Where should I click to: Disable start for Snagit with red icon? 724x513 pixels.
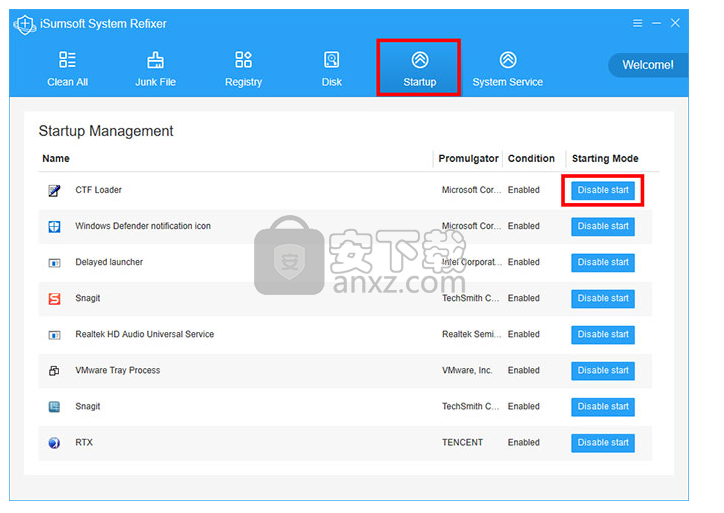603,298
